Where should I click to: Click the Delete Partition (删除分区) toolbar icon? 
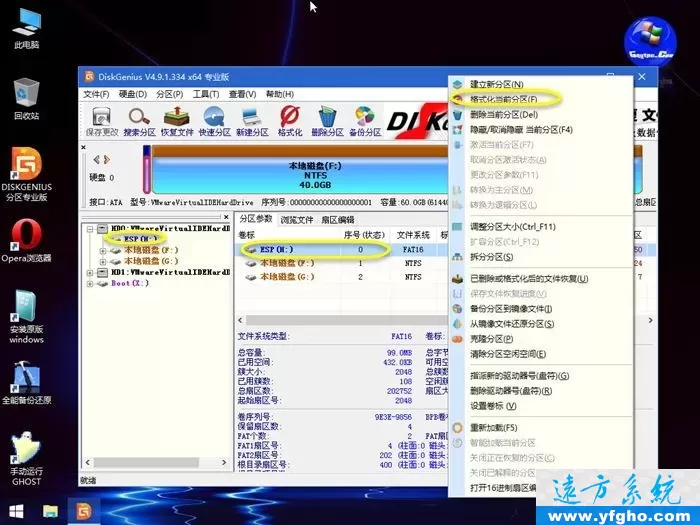327,121
